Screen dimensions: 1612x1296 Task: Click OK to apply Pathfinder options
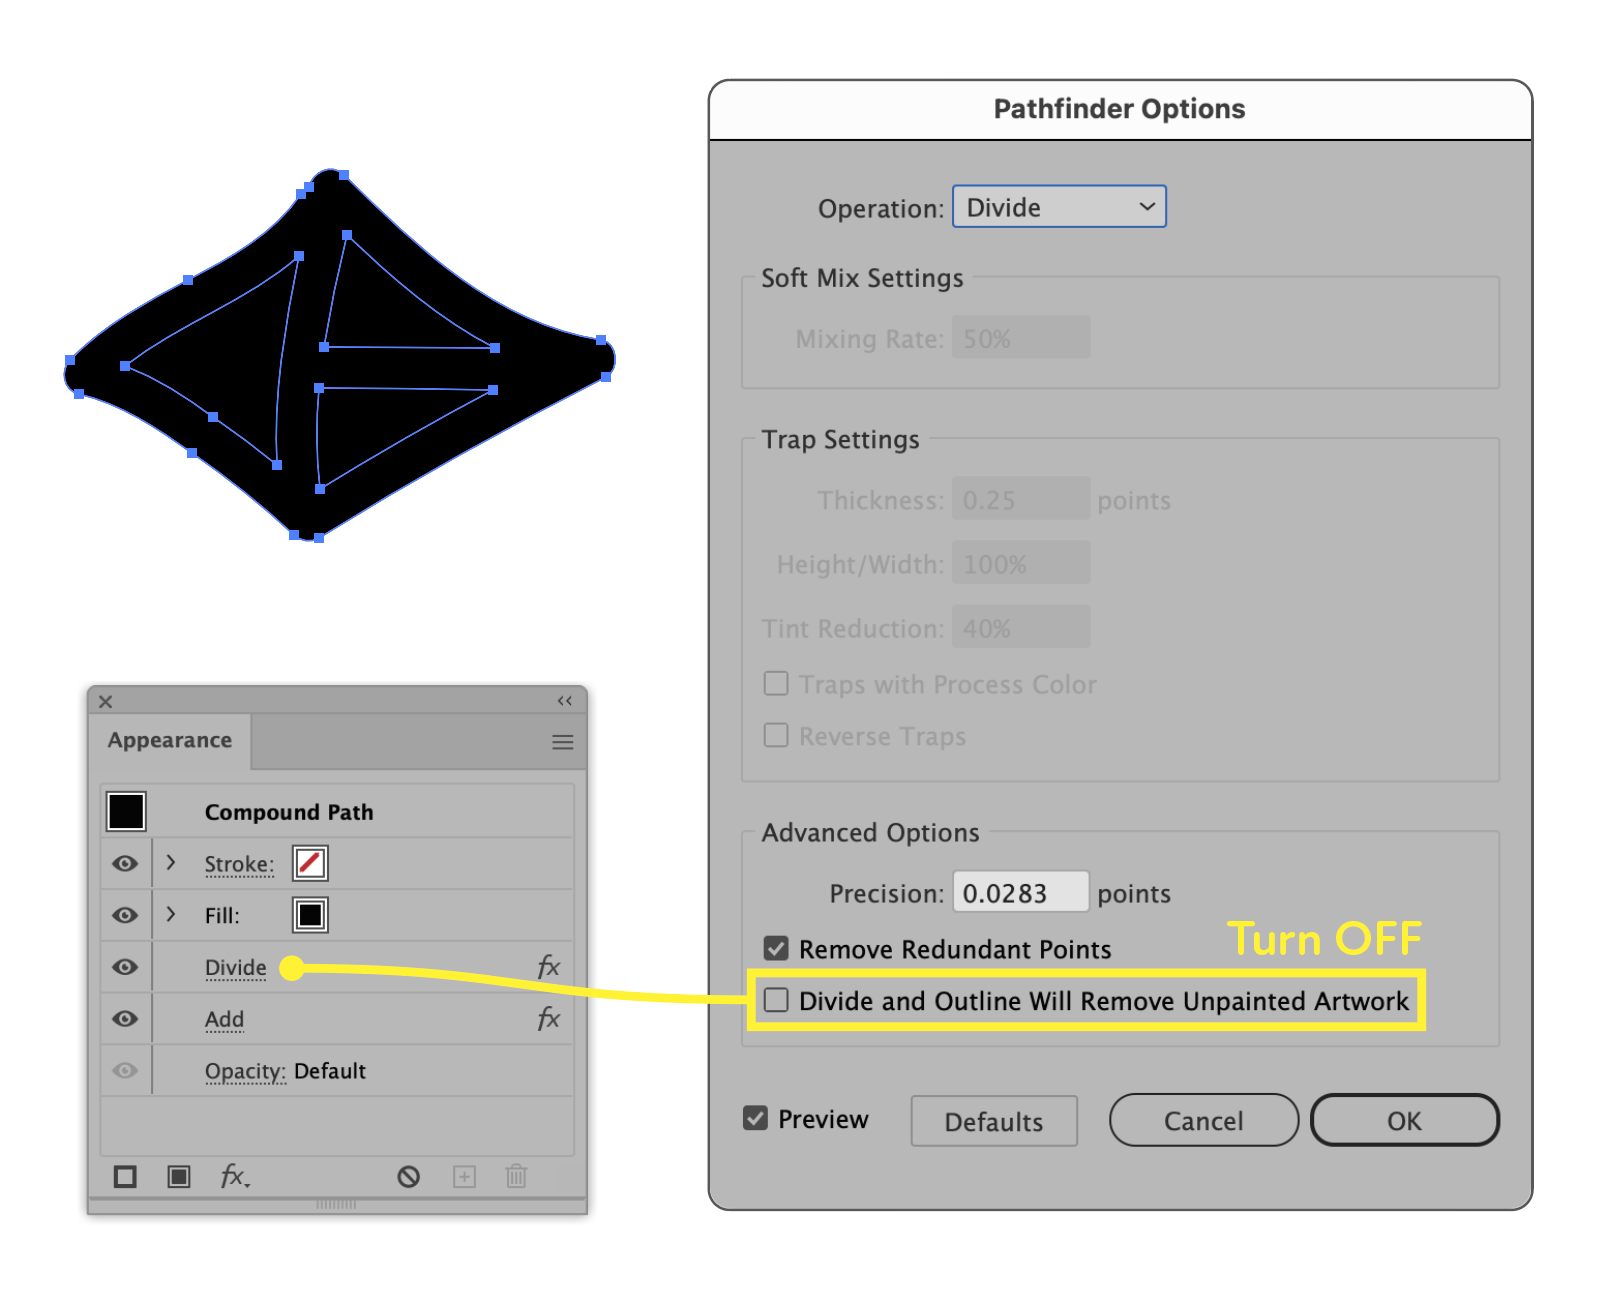tap(1404, 1120)
